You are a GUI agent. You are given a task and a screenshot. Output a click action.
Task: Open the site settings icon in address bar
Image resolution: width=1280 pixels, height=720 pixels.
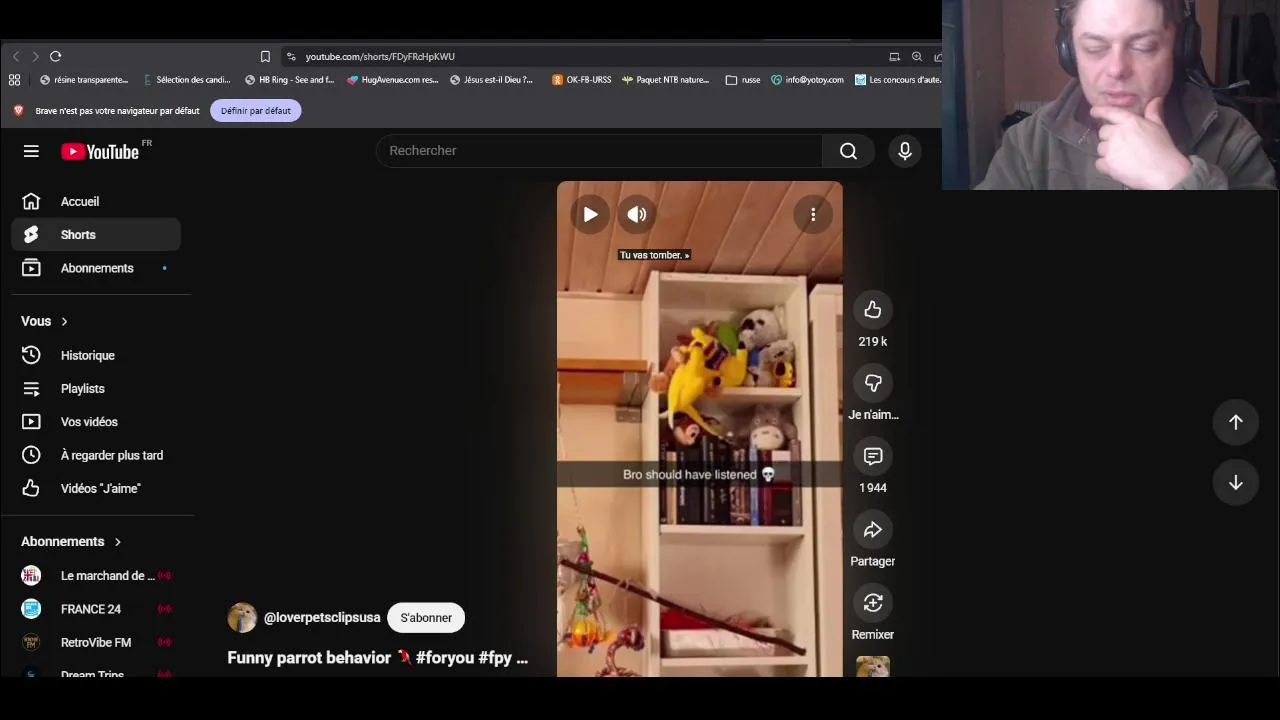pyautogui.click(x=291, y=57)
